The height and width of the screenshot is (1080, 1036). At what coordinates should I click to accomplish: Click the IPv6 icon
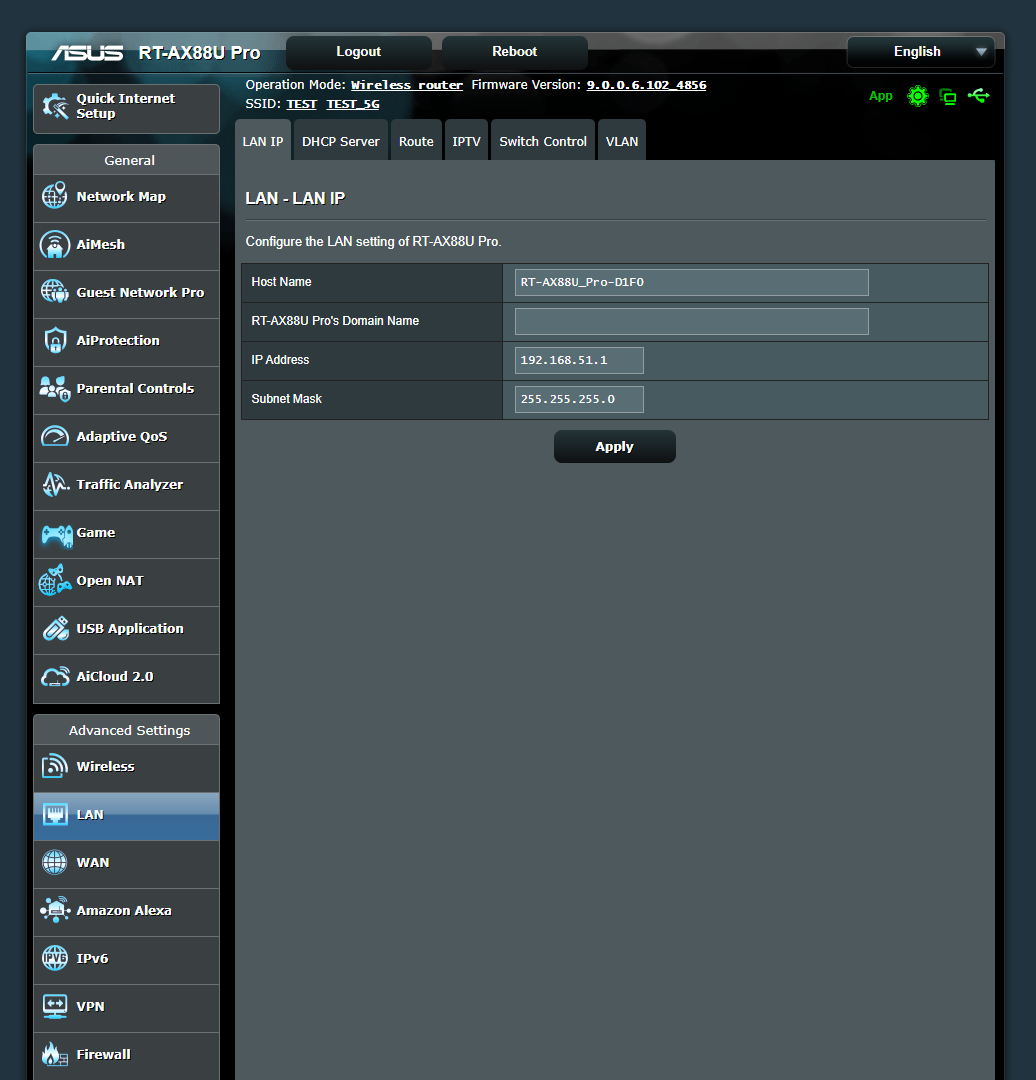pos(54,958)
